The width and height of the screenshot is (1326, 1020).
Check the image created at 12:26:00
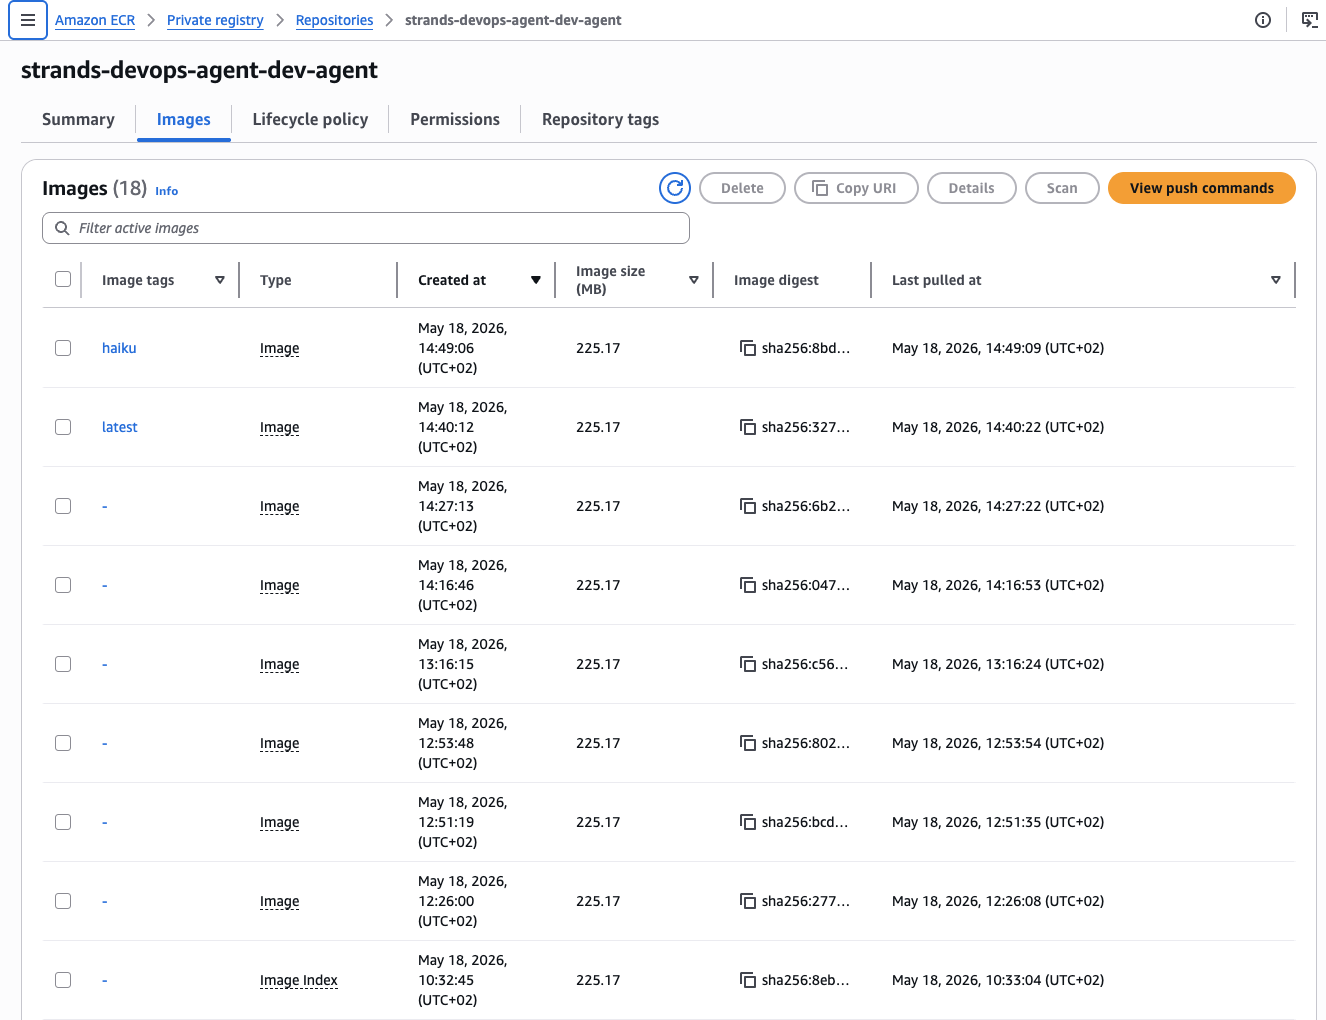63,901
